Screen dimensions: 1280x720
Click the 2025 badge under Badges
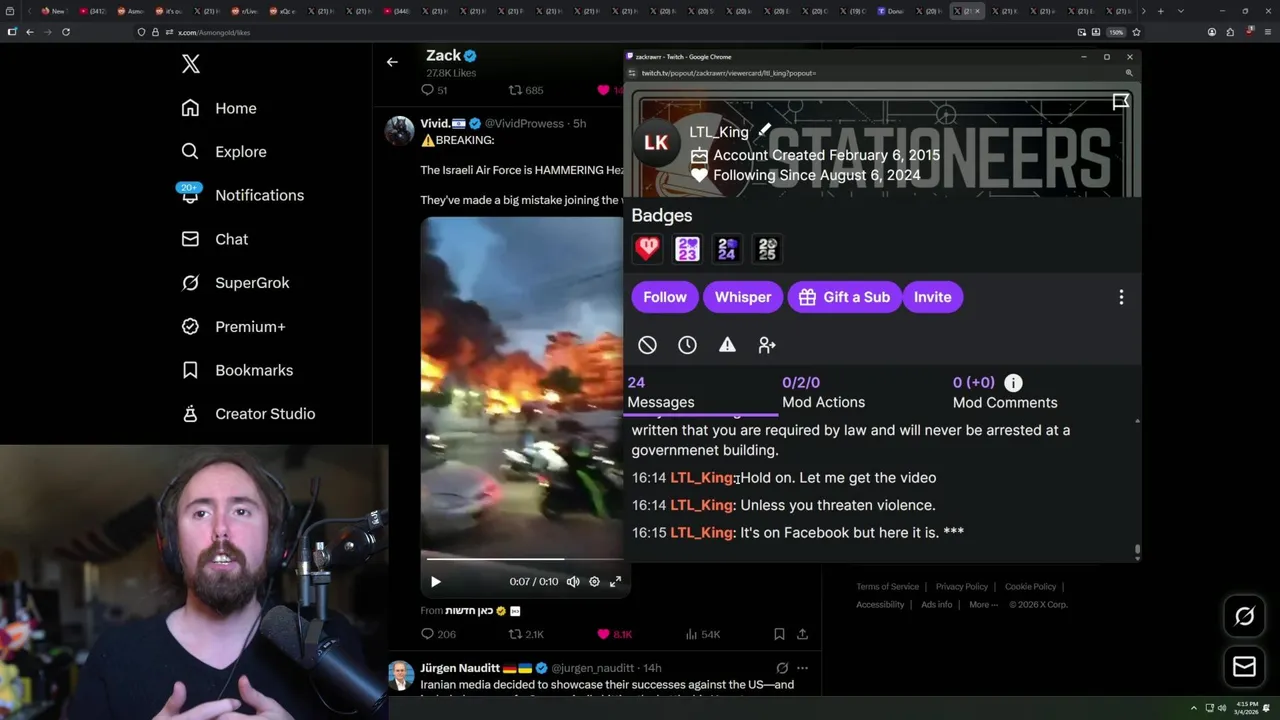point(767,249)
